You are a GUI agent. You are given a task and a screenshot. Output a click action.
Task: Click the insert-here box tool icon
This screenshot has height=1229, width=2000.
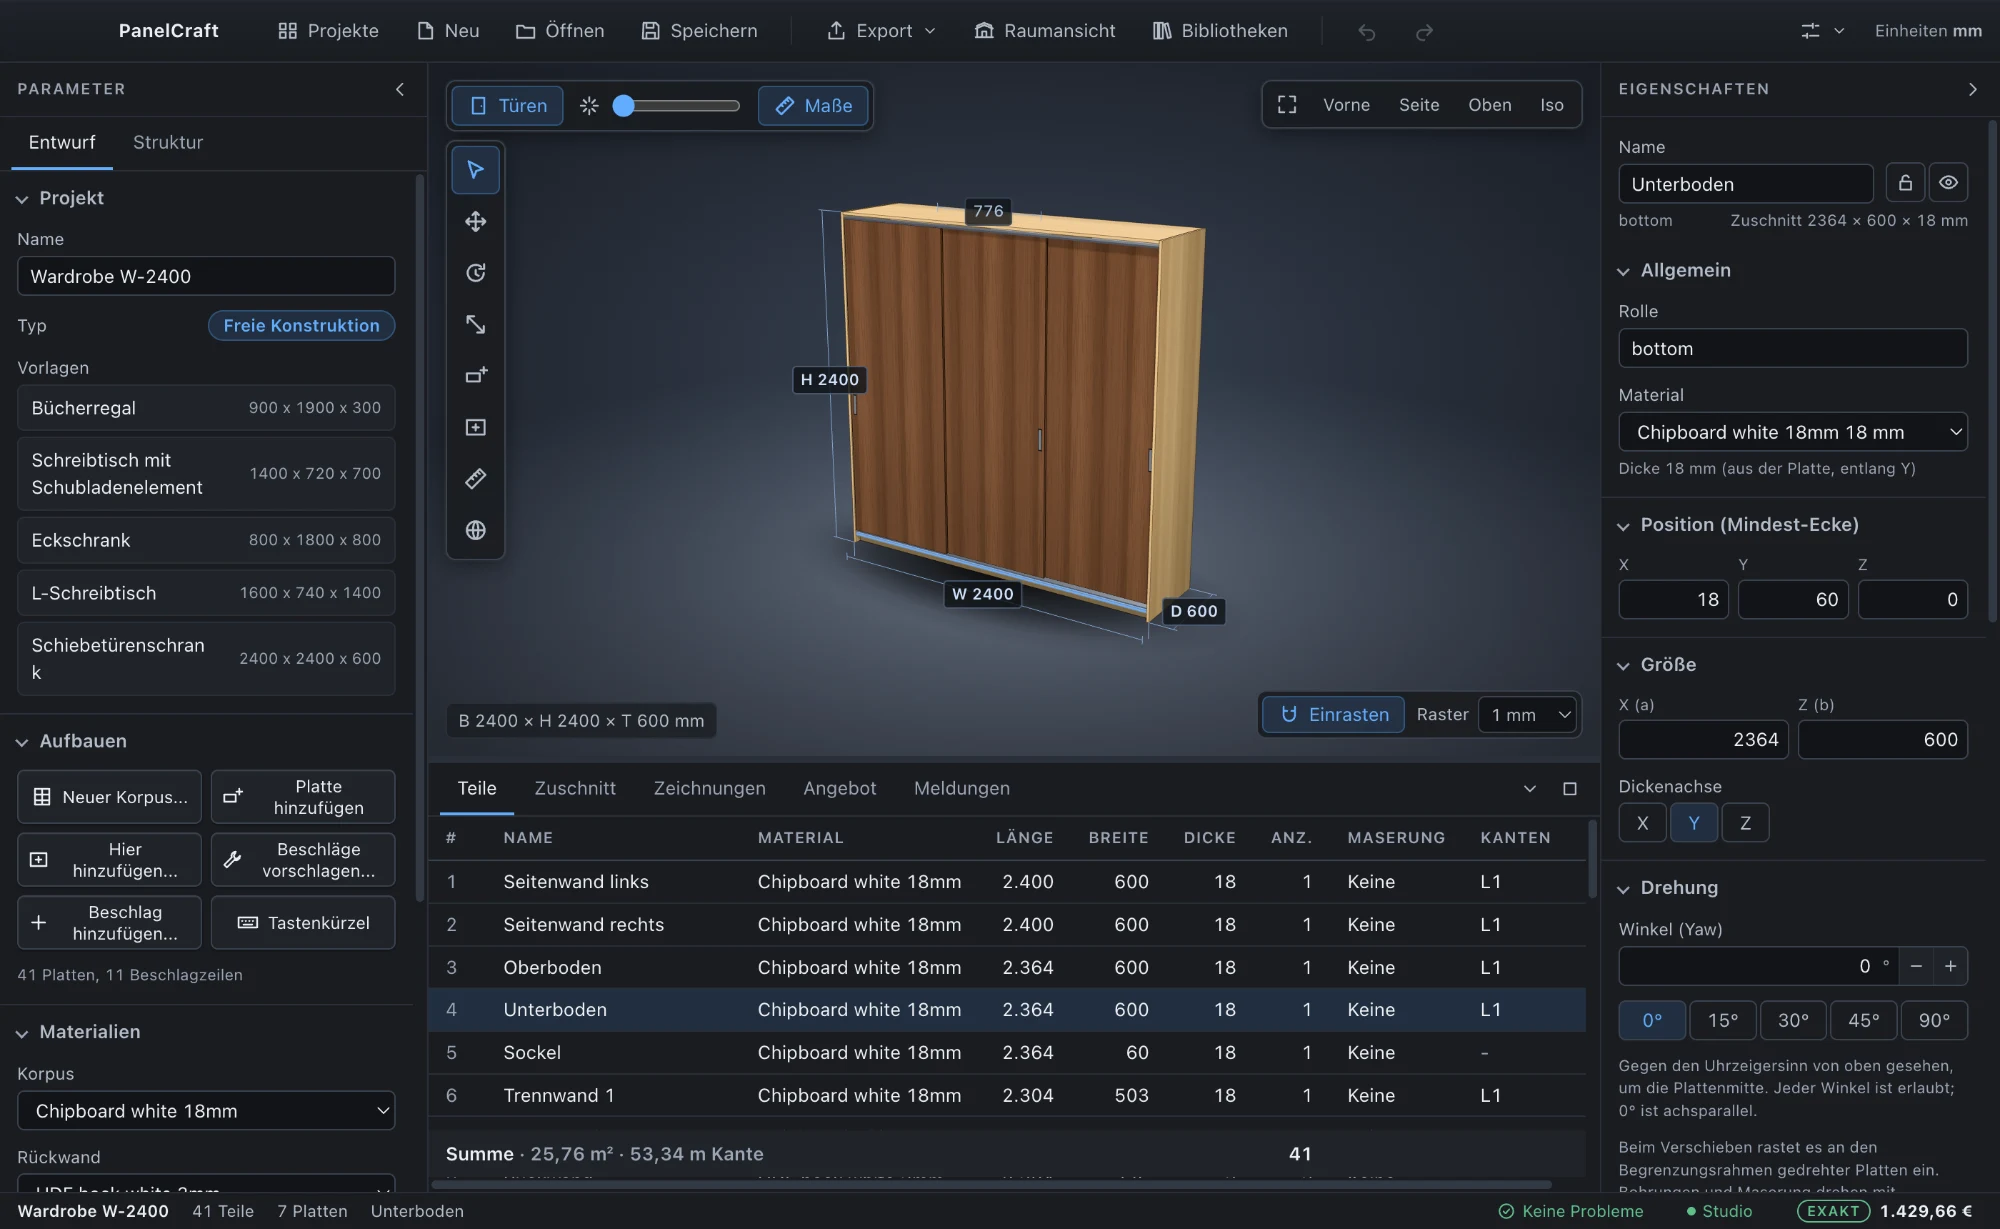[475, 427]
